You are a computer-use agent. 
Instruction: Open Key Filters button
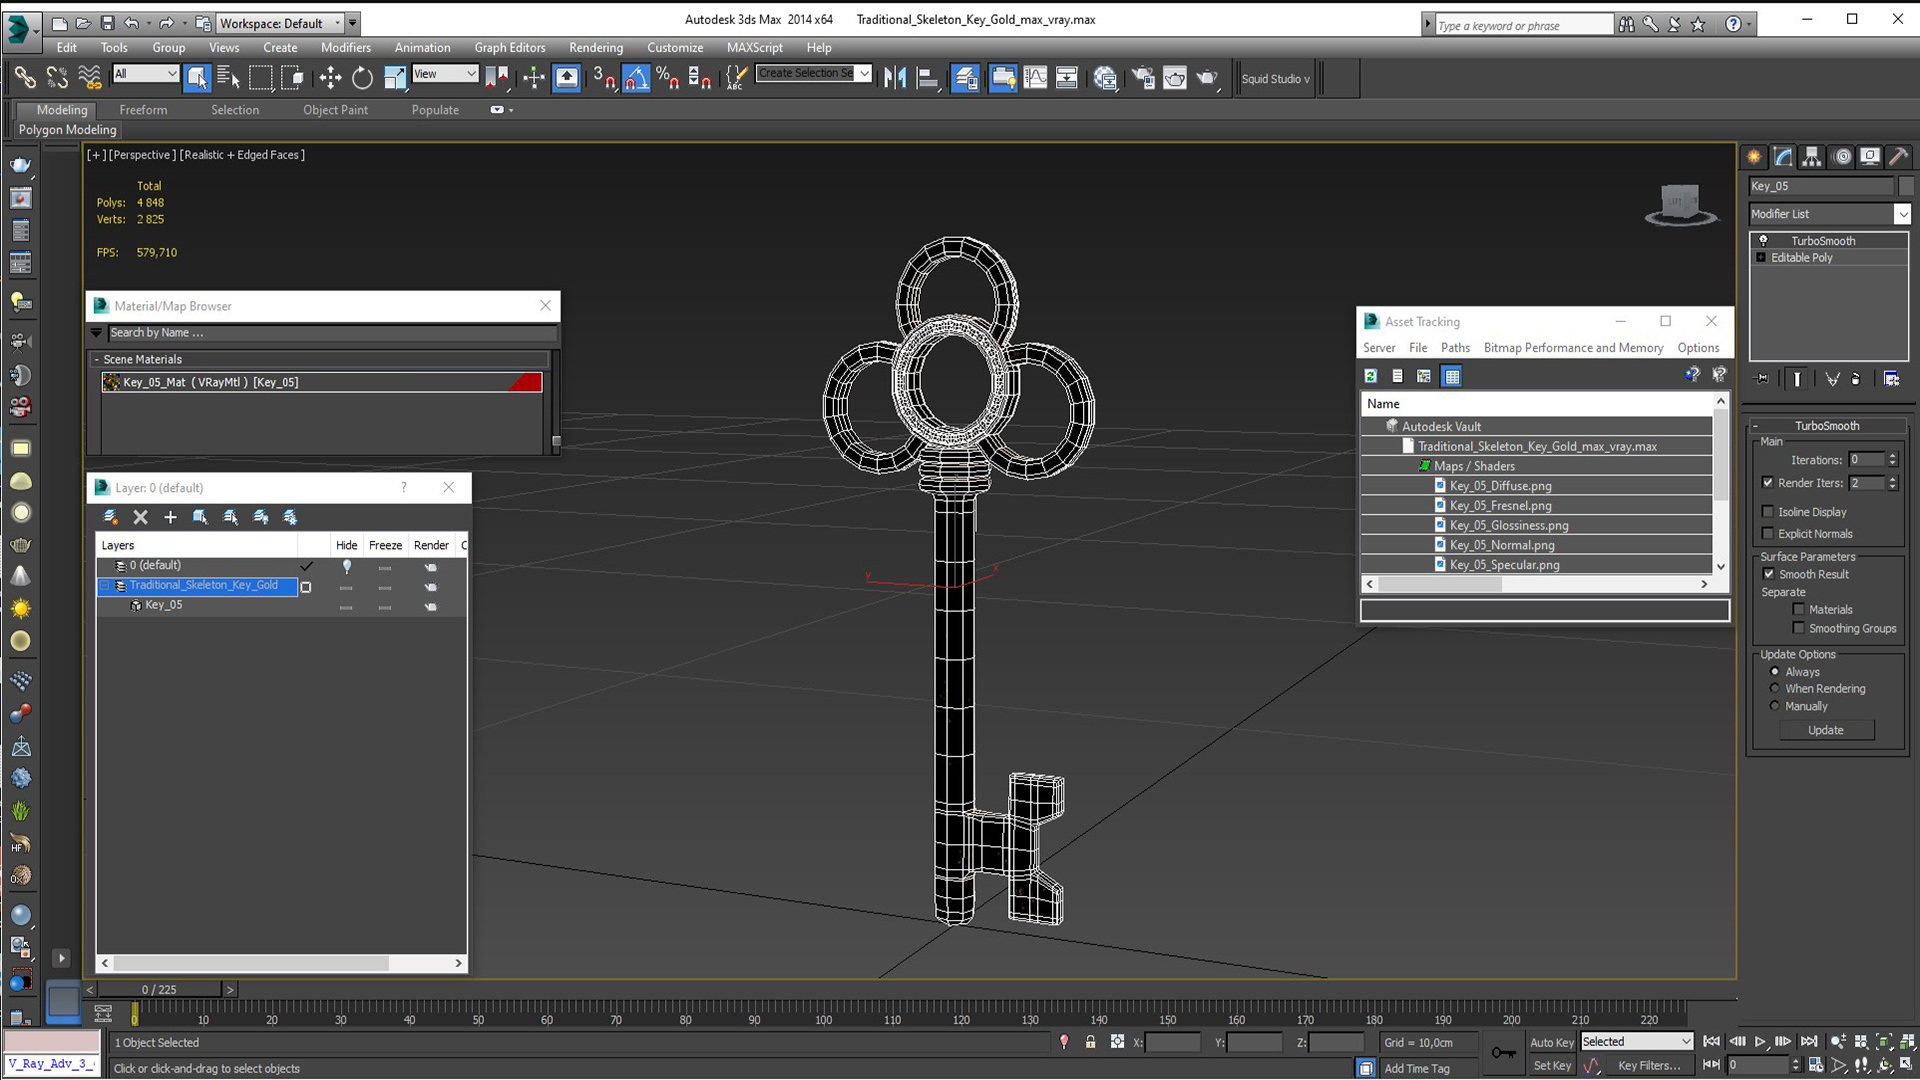pyautogui.click(x=1650, y=1066)
